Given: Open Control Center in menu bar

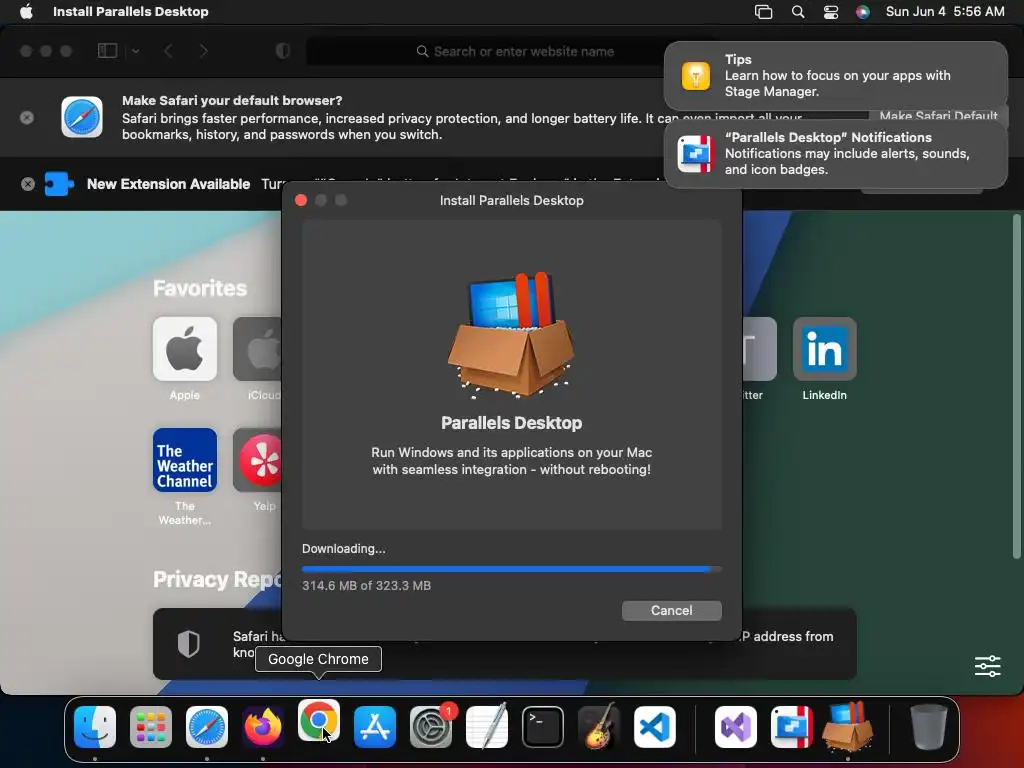Looking at the screenshot, I should coord(831,12).
